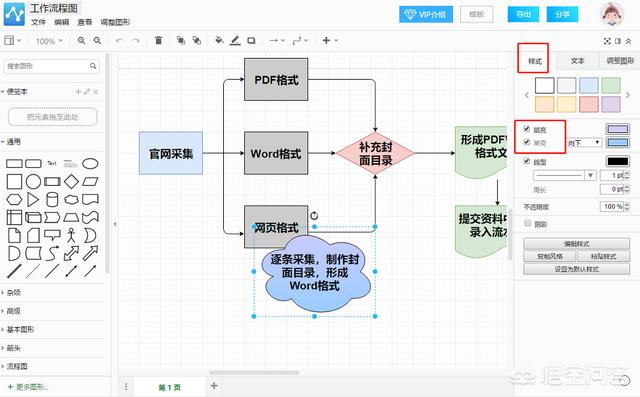Click the zoom in magnifier icon
Viewport: 640px width, 397px height.
82,40
